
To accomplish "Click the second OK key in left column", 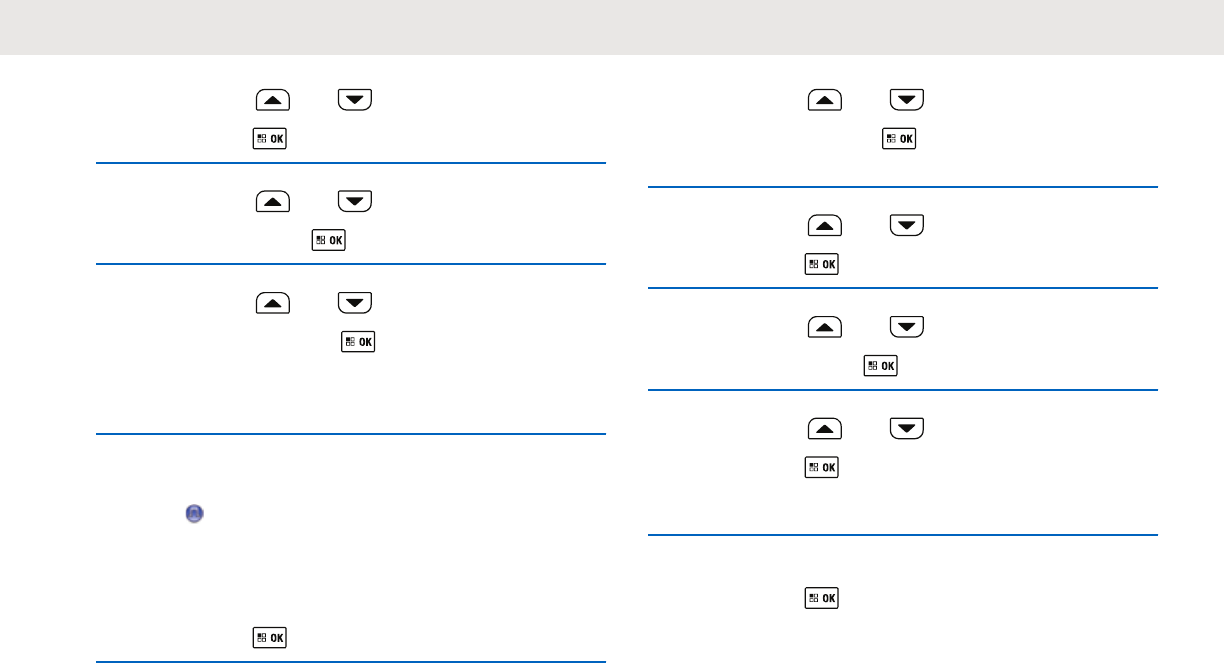I will tap(329, 240).
